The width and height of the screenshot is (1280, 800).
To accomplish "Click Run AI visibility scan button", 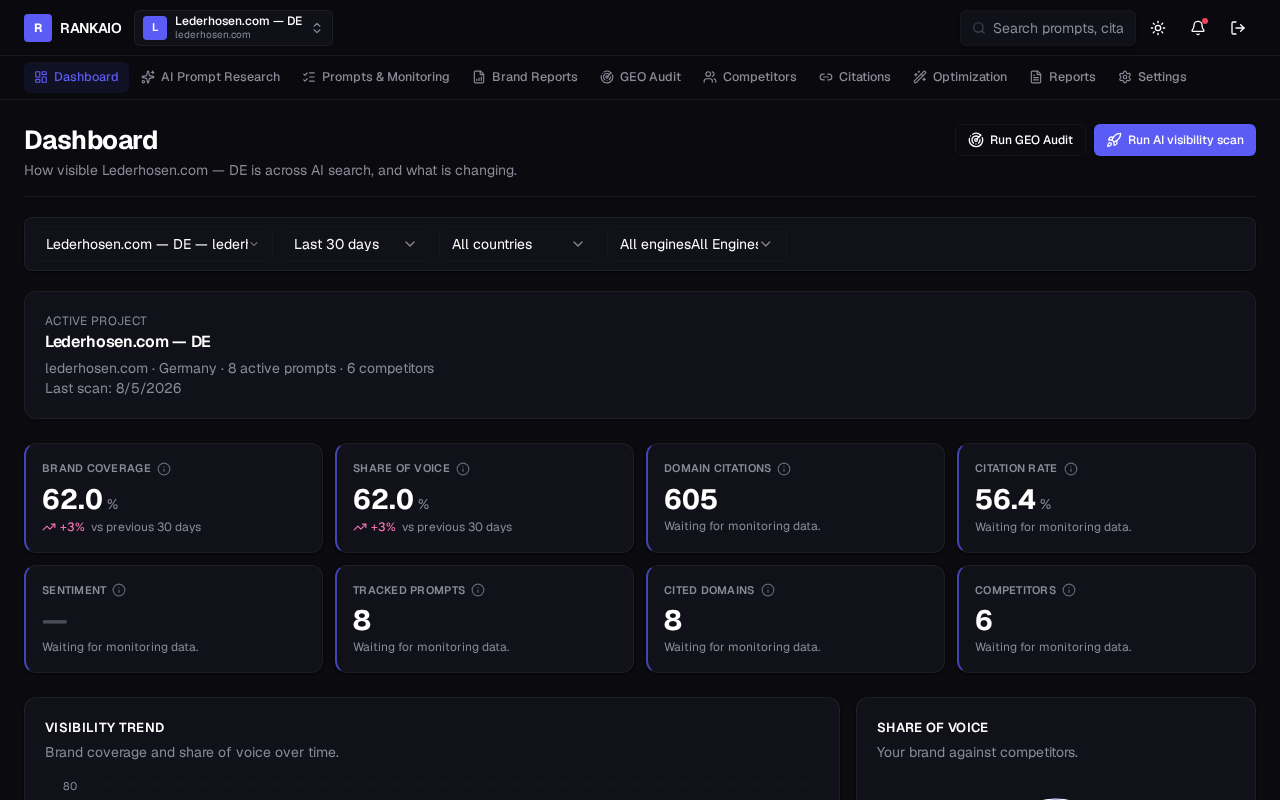I will (1175, 140).
